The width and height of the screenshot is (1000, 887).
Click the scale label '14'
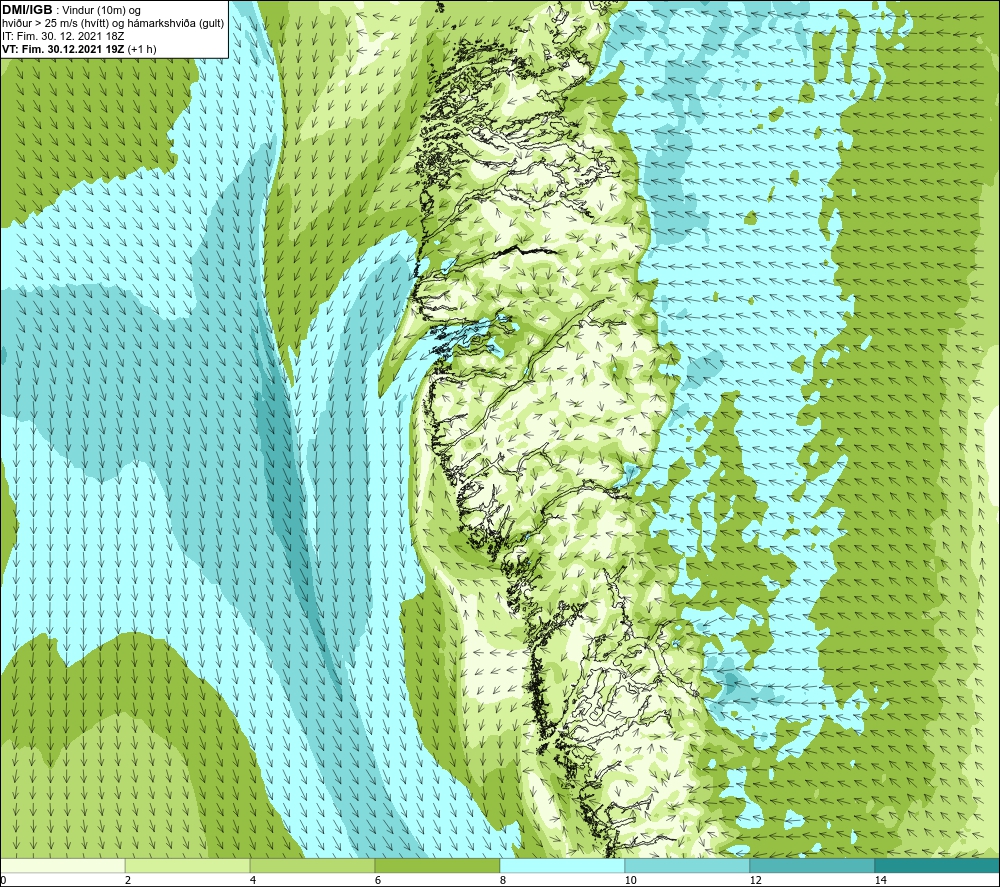coord(880,880)
